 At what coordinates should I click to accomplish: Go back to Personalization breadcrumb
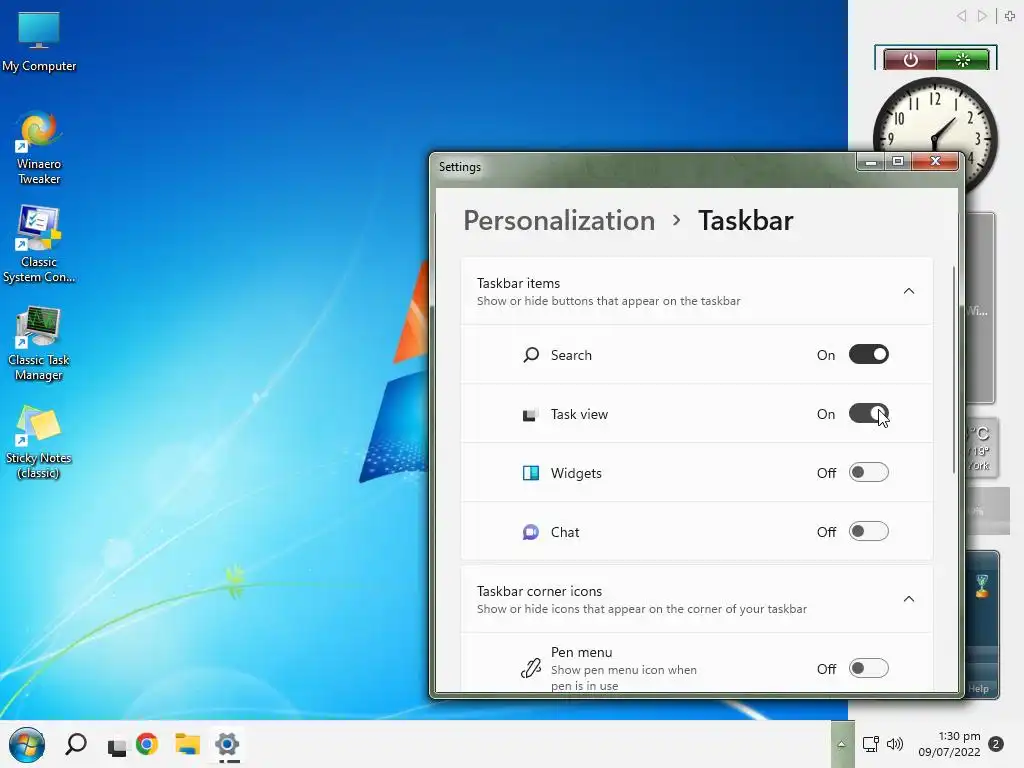coord(559,220)
